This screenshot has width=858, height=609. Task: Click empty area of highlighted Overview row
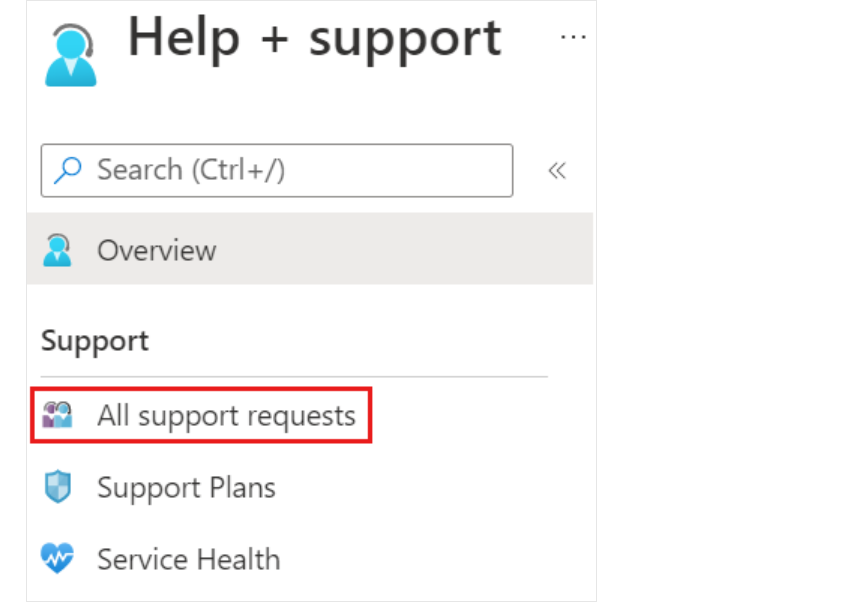[405, 249]
